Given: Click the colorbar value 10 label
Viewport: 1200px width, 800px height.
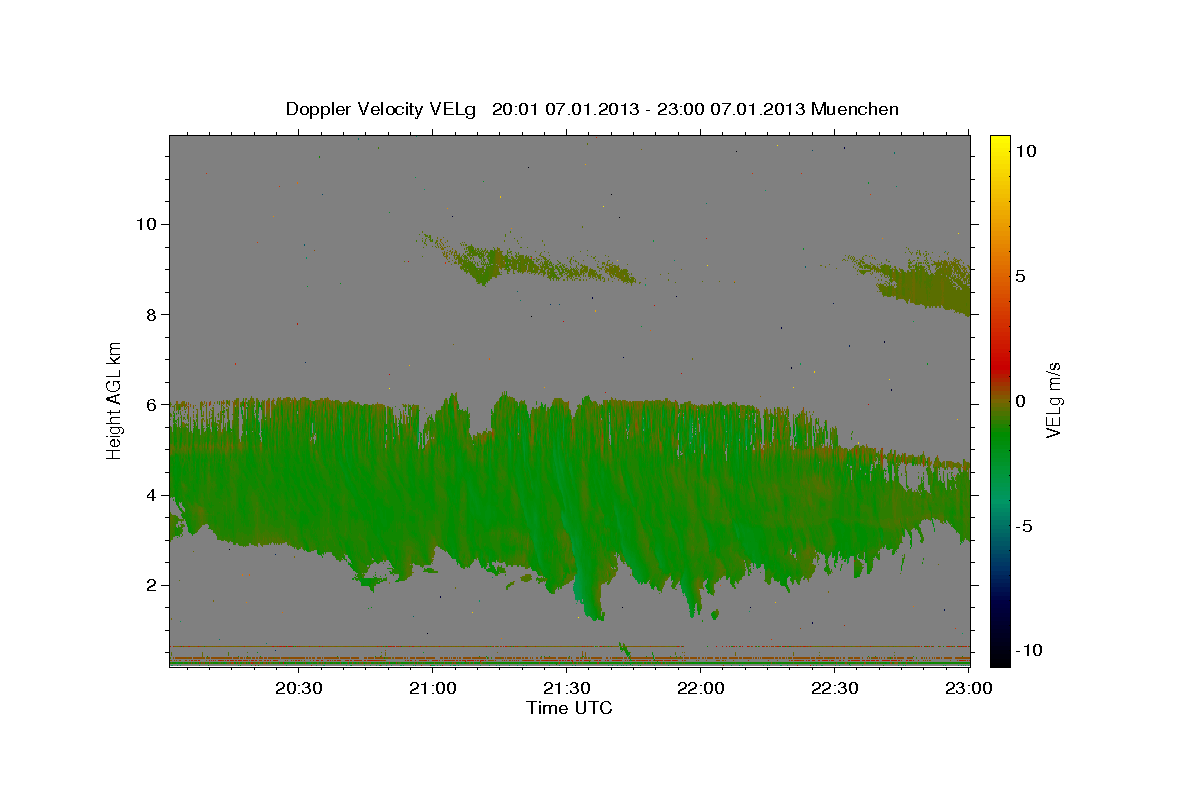Looking at the screenshot, I should [1026, 151].
